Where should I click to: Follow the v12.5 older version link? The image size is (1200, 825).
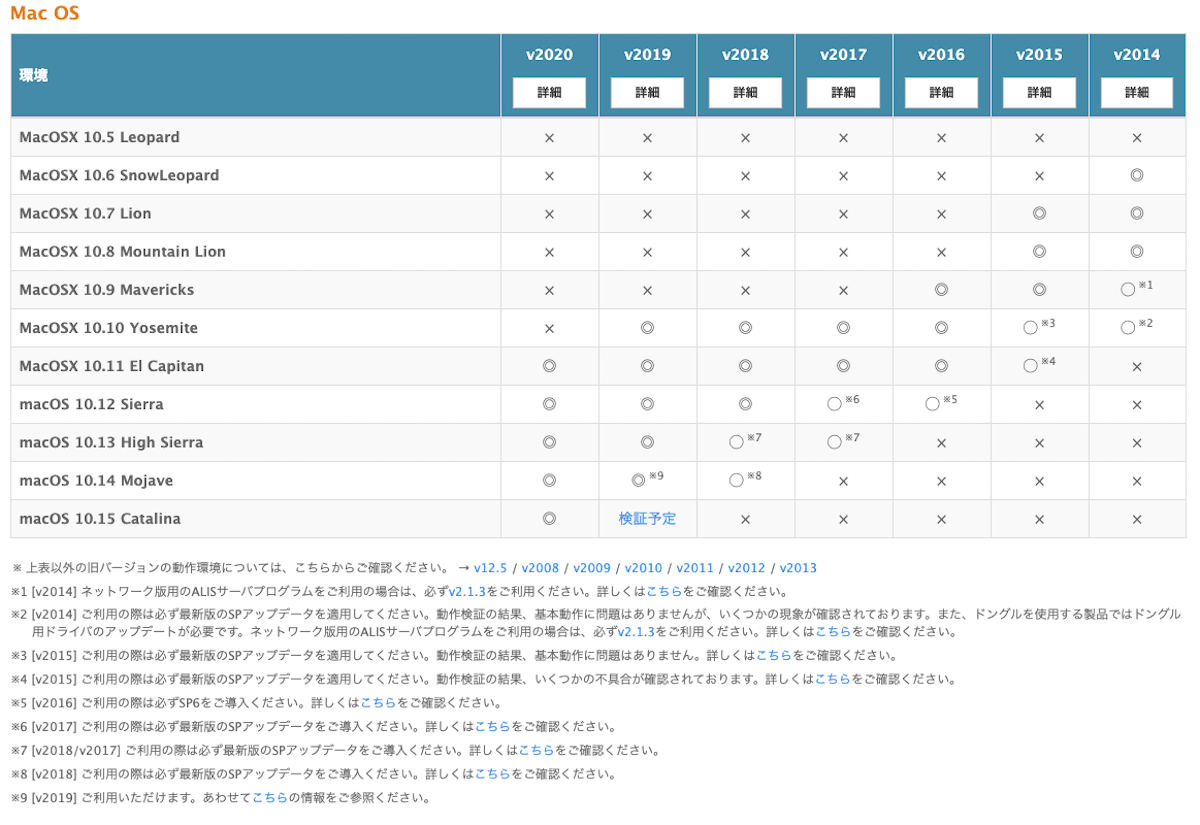(492, 568)
